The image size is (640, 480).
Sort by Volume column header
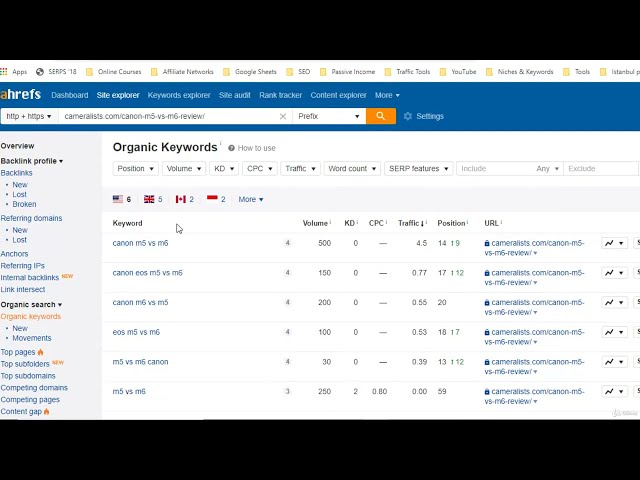point(315,223)
